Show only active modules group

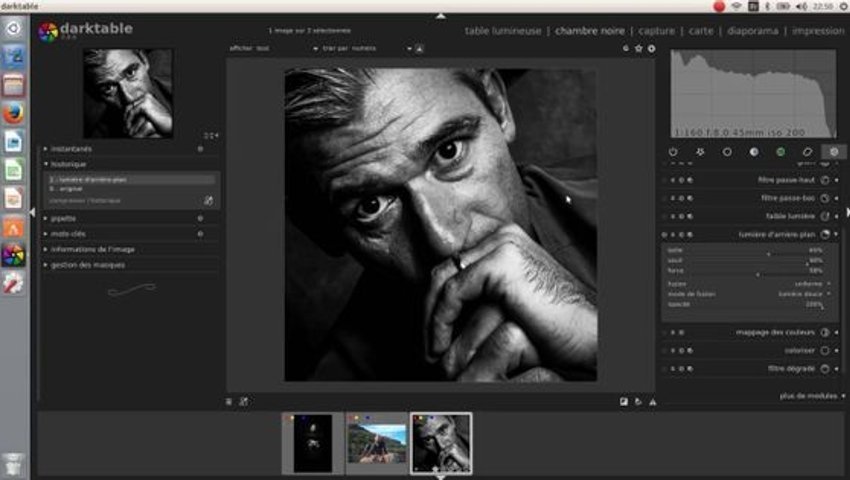pyautogui.click(x=673, y=152)
